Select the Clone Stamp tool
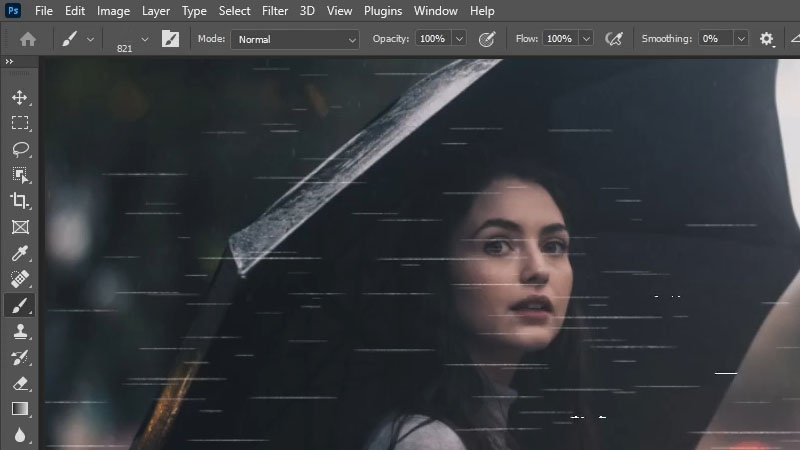 point(20,332)
